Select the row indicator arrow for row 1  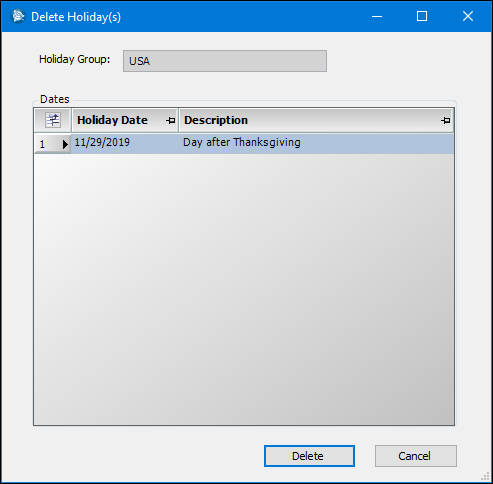tap(65, 144)
